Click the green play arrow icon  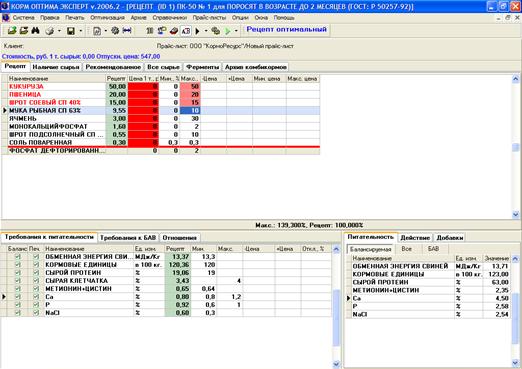[x=228, y=31]
